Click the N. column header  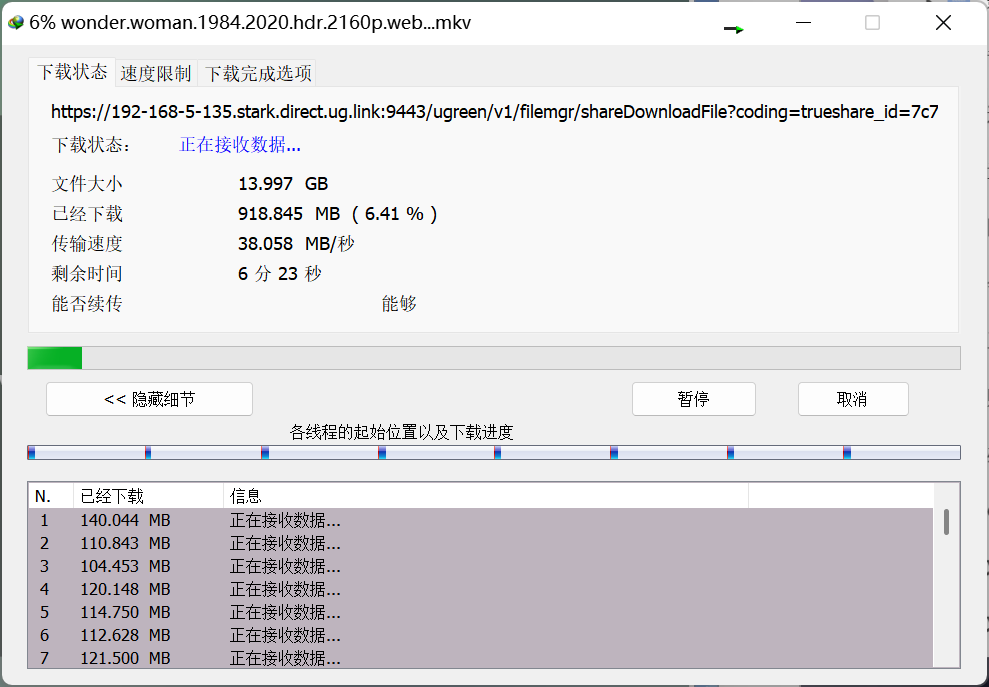pyautogui.click(x=51, y=496)
